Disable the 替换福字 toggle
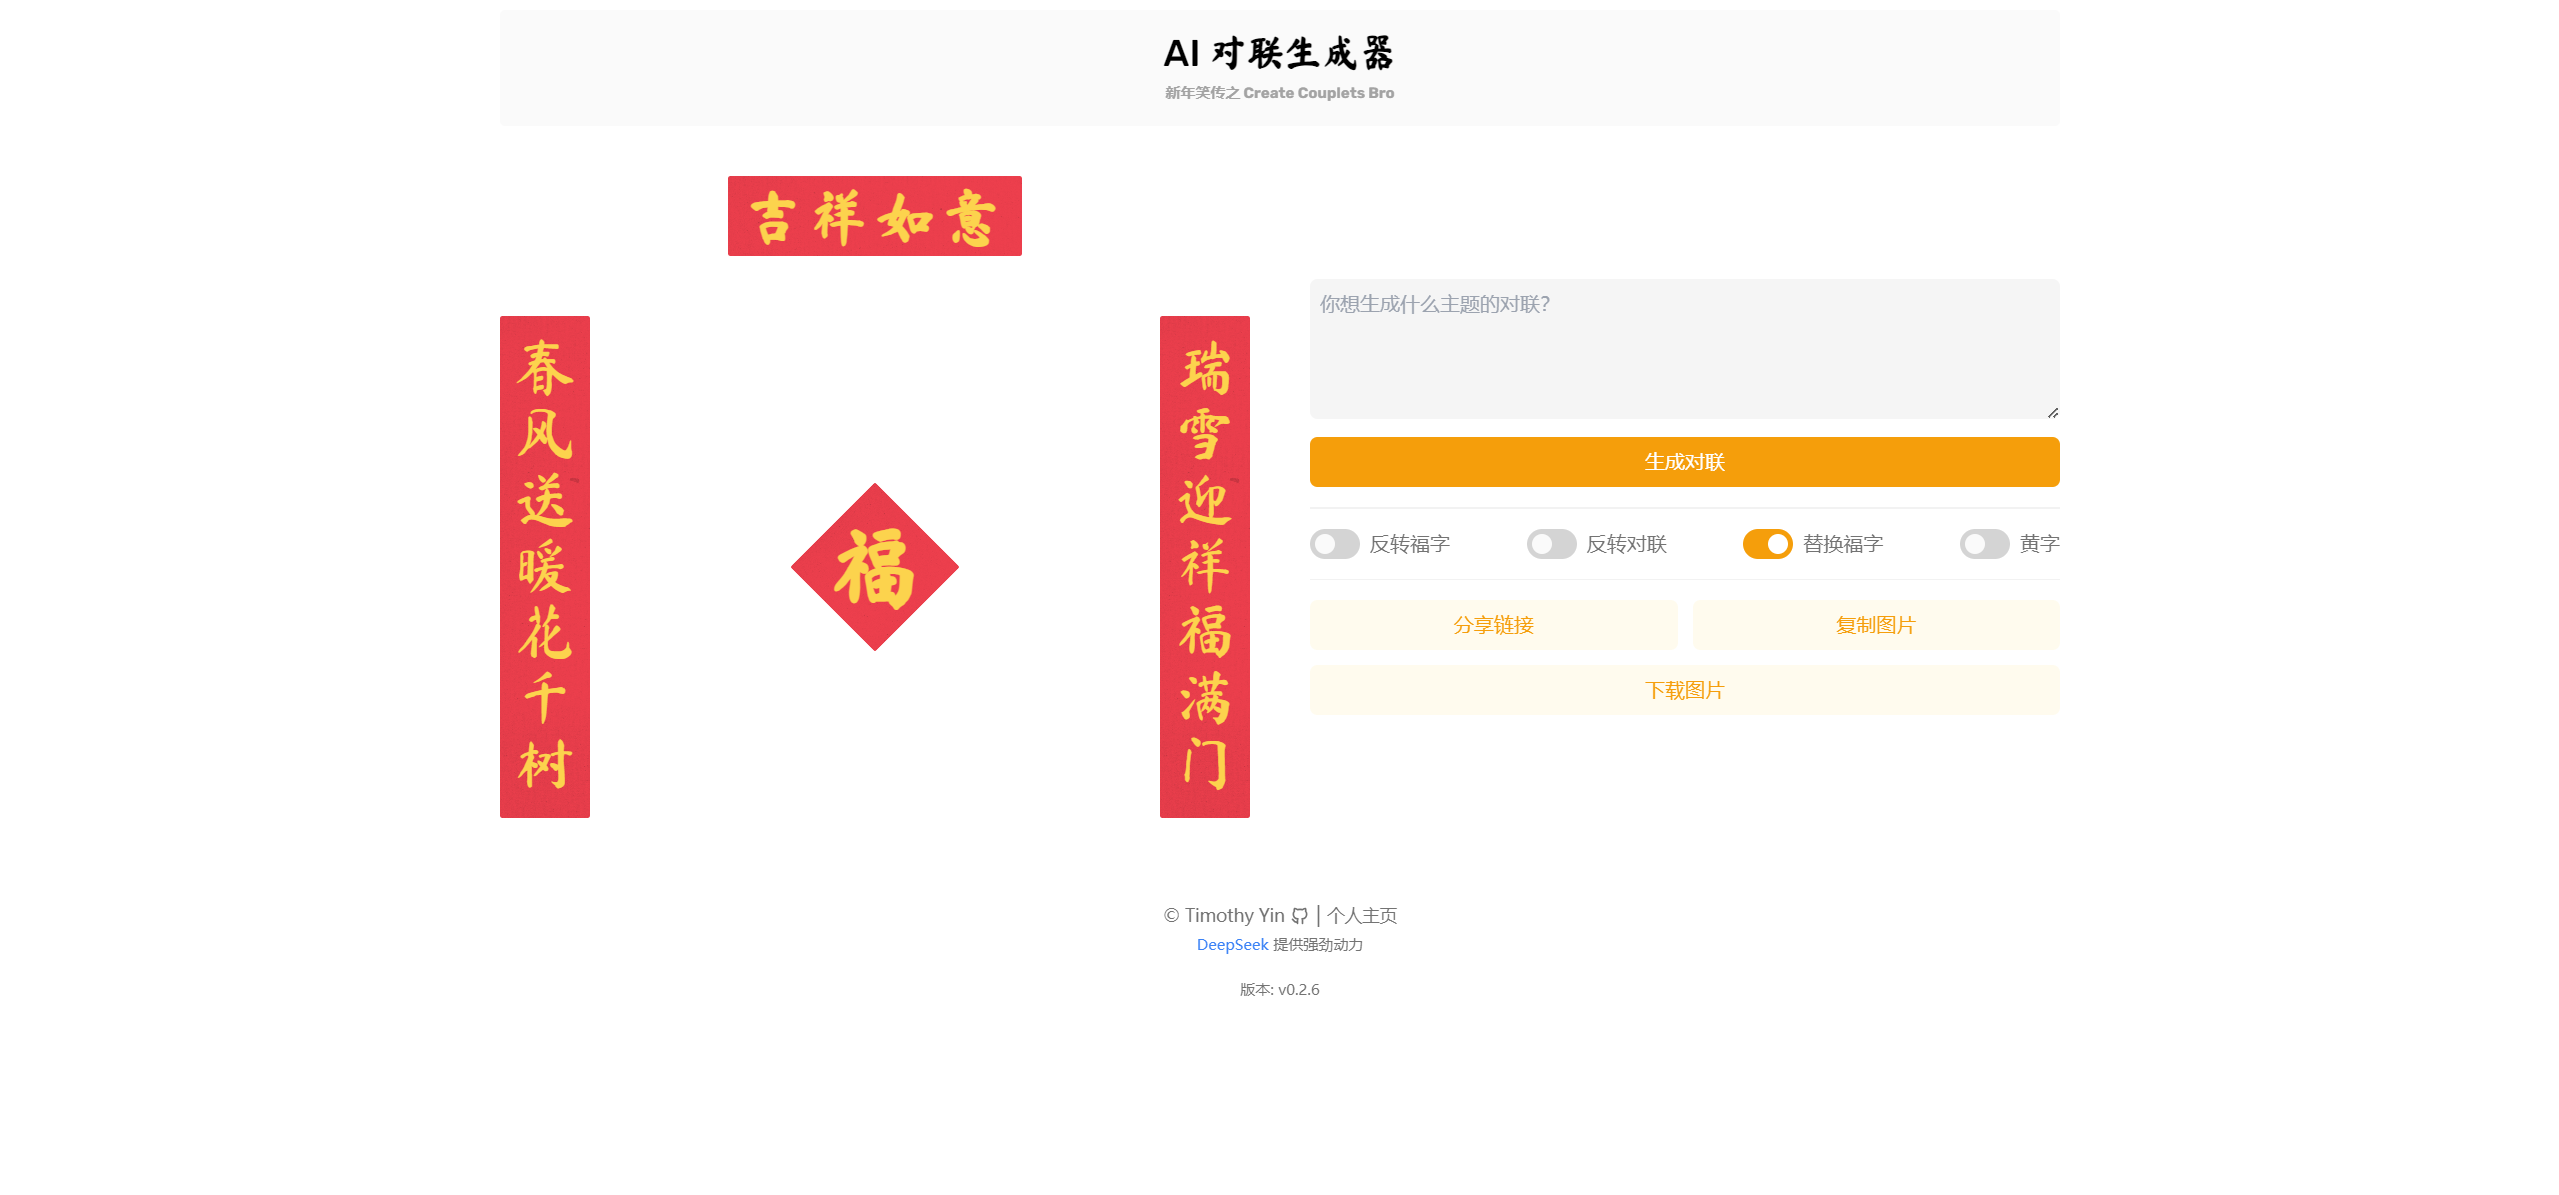2559x1195 pixels. [1768, 543]
